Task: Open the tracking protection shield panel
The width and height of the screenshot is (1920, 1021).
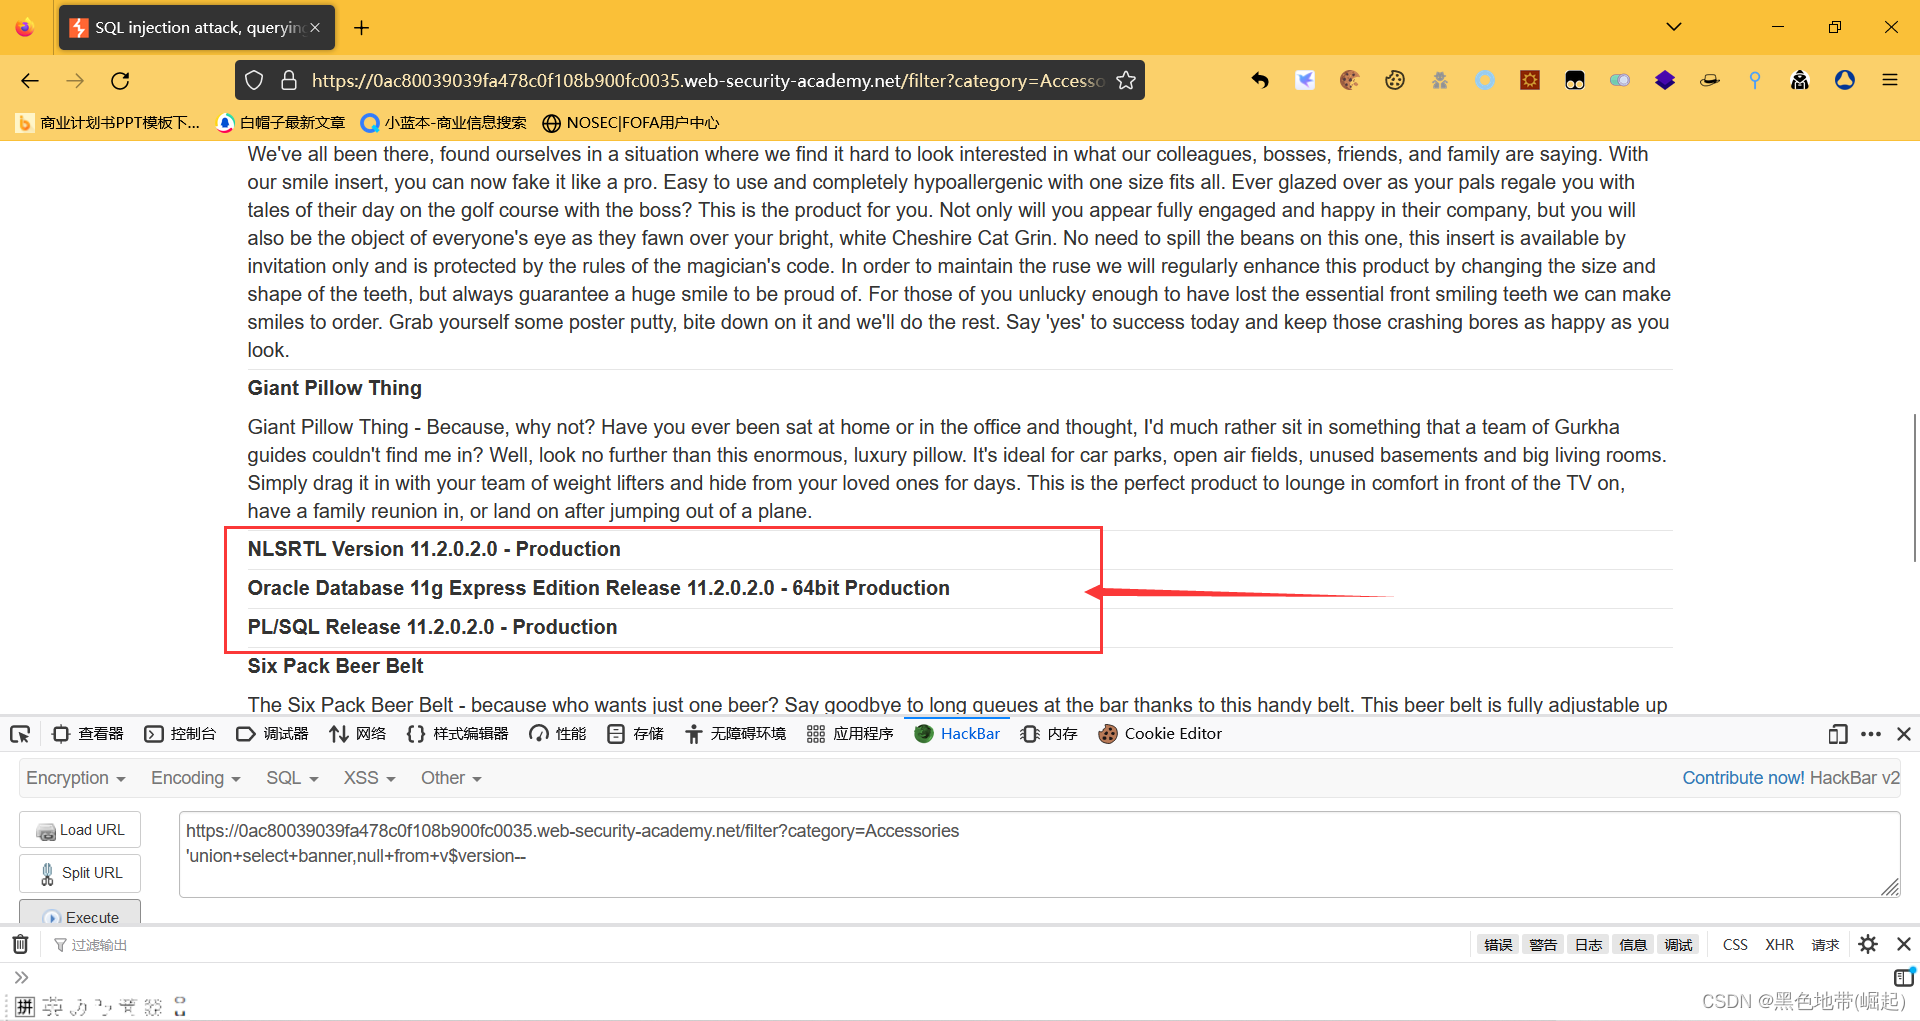Action: [x=254, y=81]
